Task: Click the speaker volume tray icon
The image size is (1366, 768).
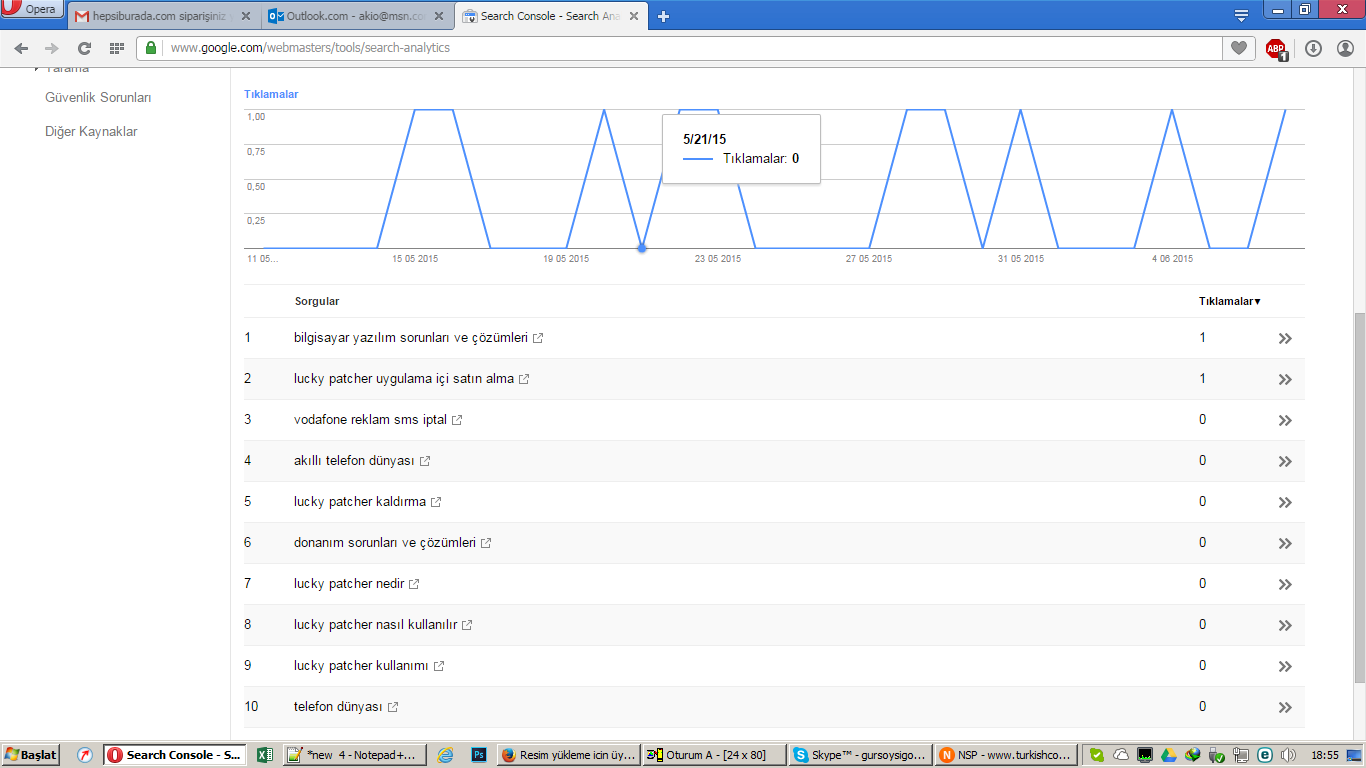Action: click(1288, 755)
